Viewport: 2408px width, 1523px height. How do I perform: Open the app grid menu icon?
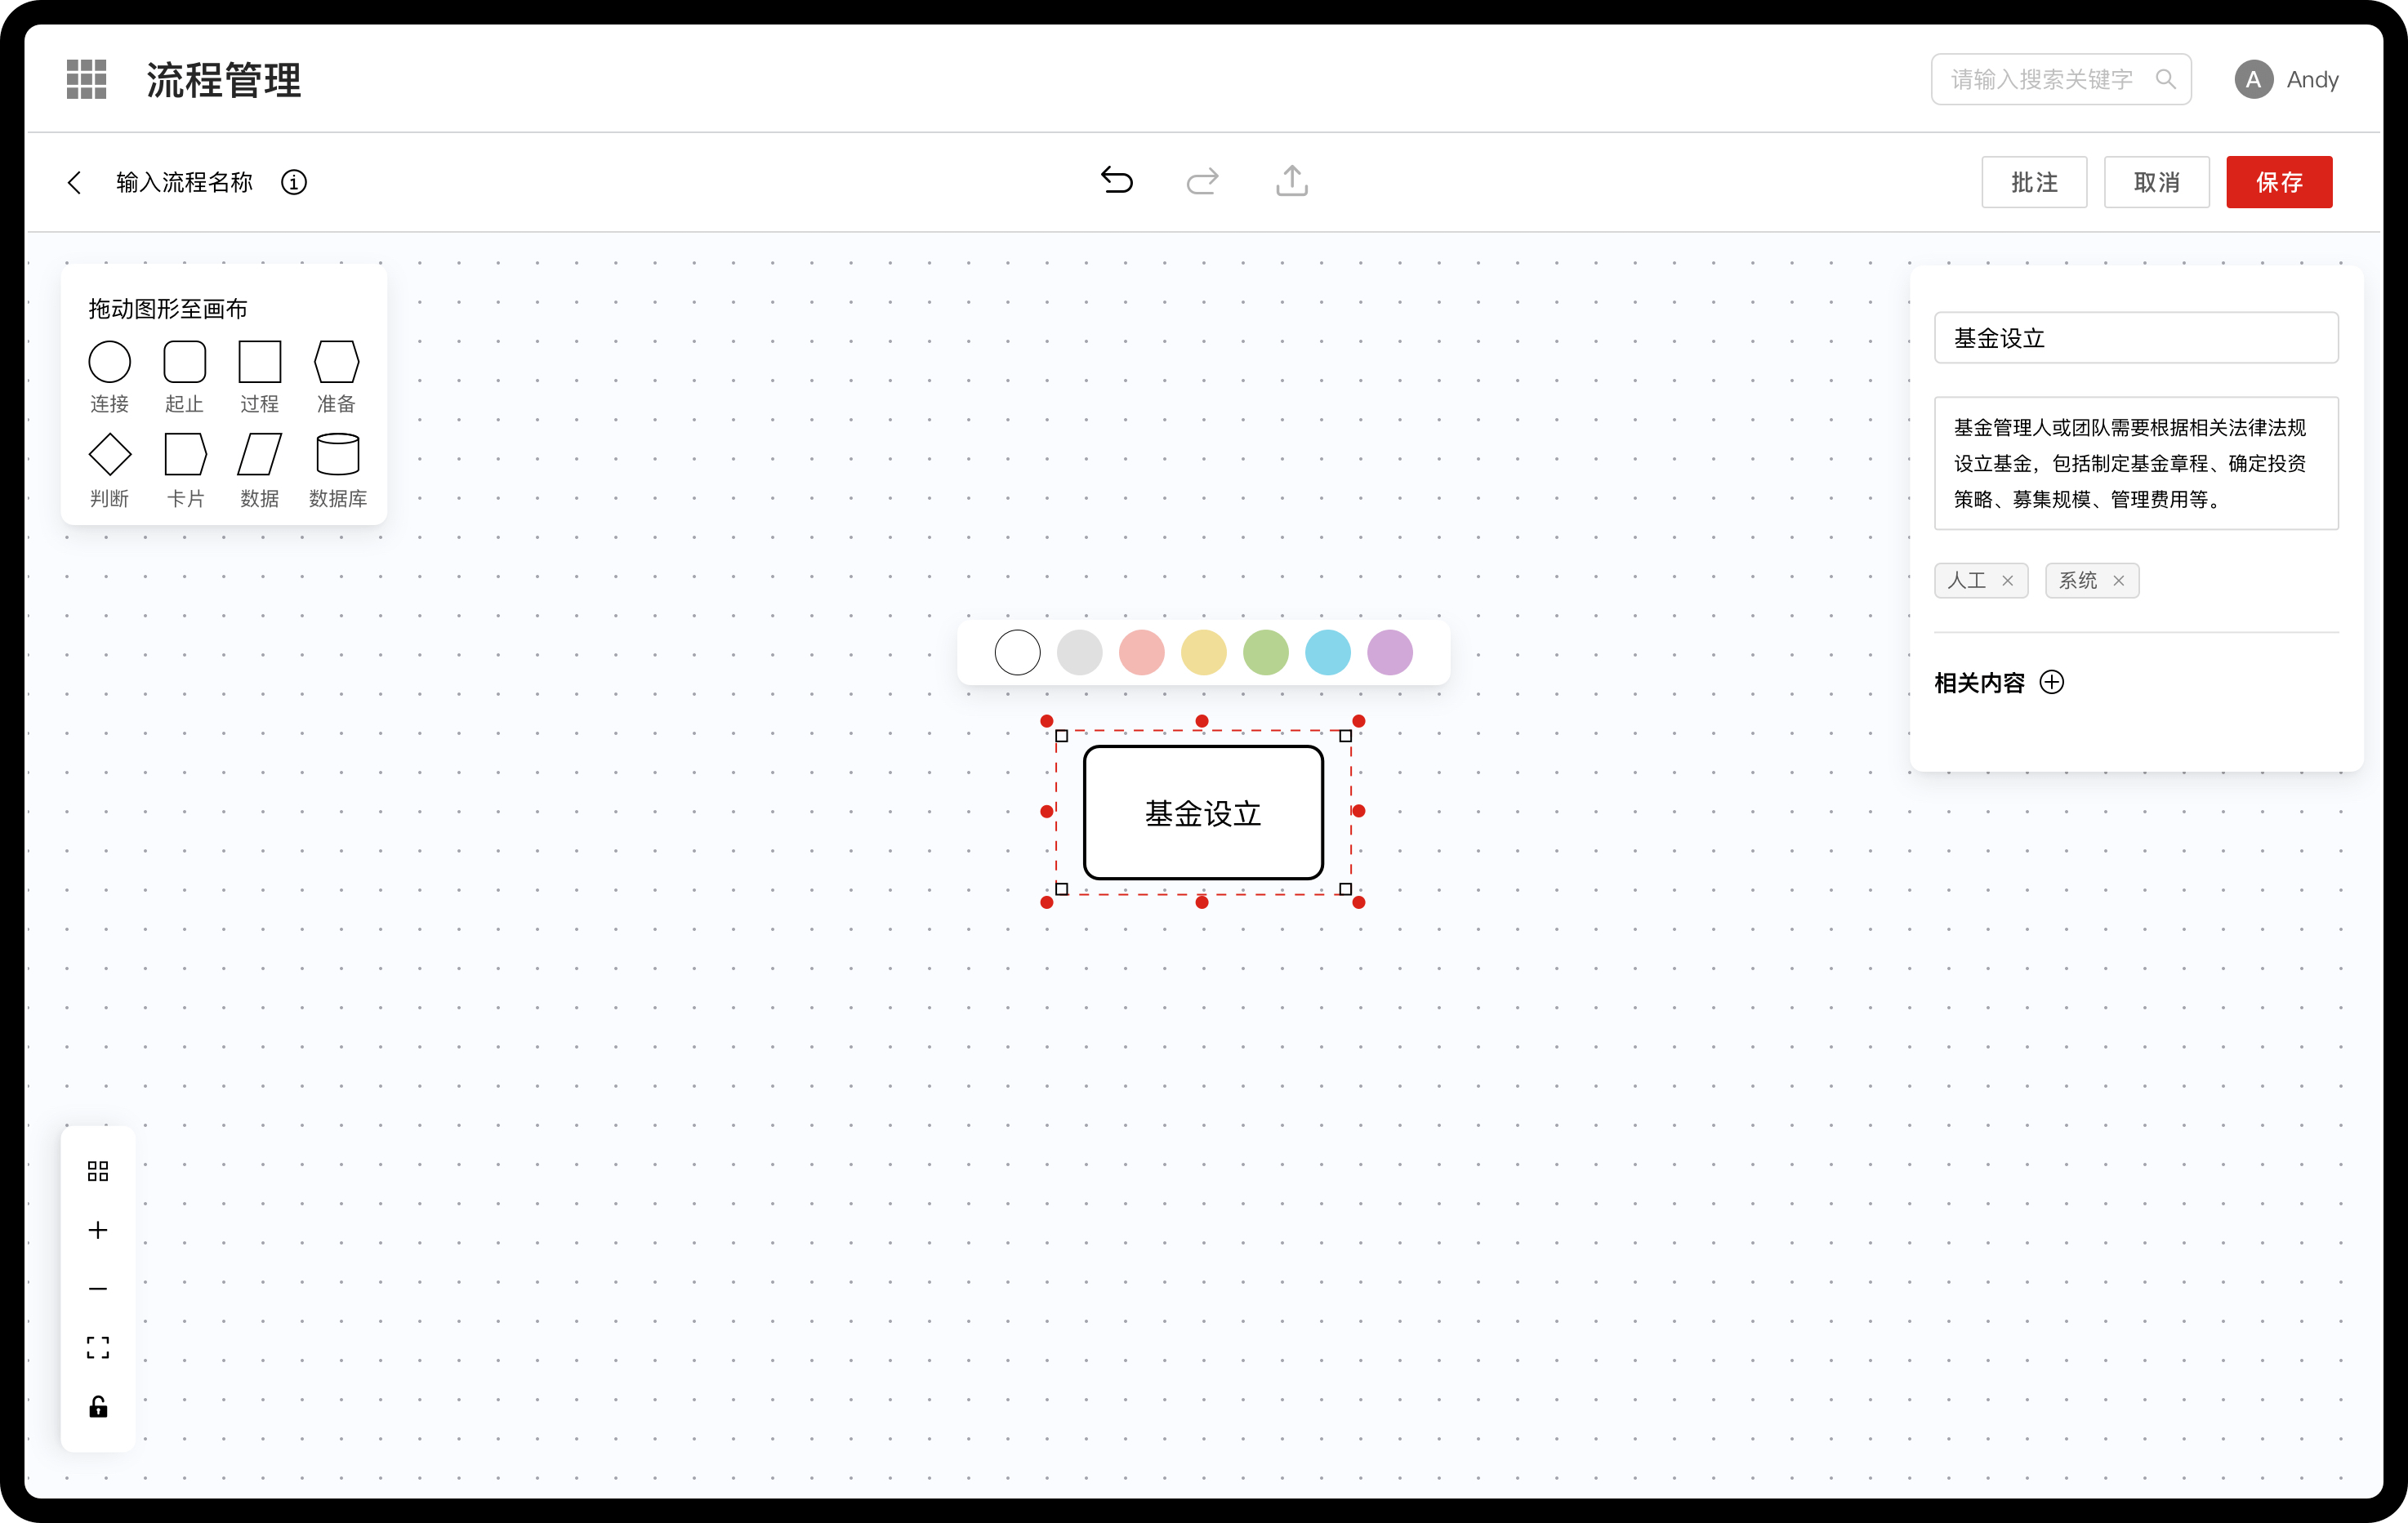coord(86,79)
